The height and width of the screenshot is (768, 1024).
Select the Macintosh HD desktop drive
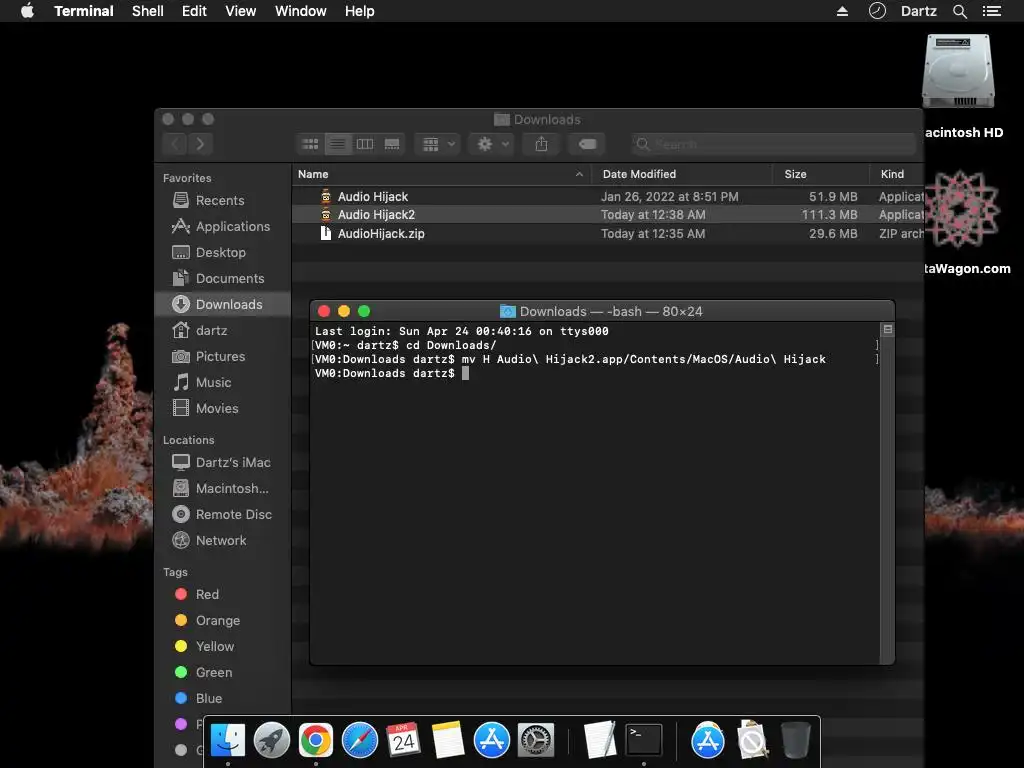(958, 72)
